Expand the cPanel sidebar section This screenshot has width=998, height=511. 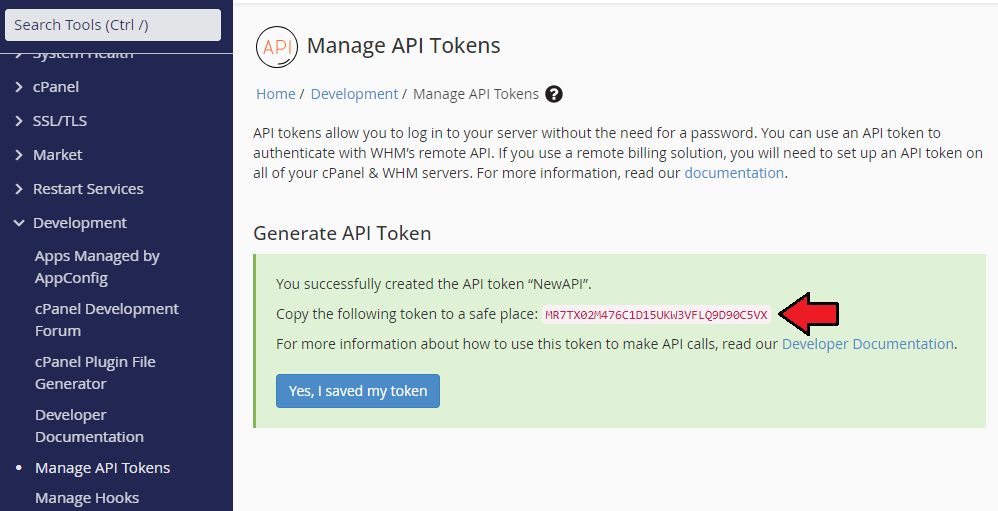[x=18, y=87]
